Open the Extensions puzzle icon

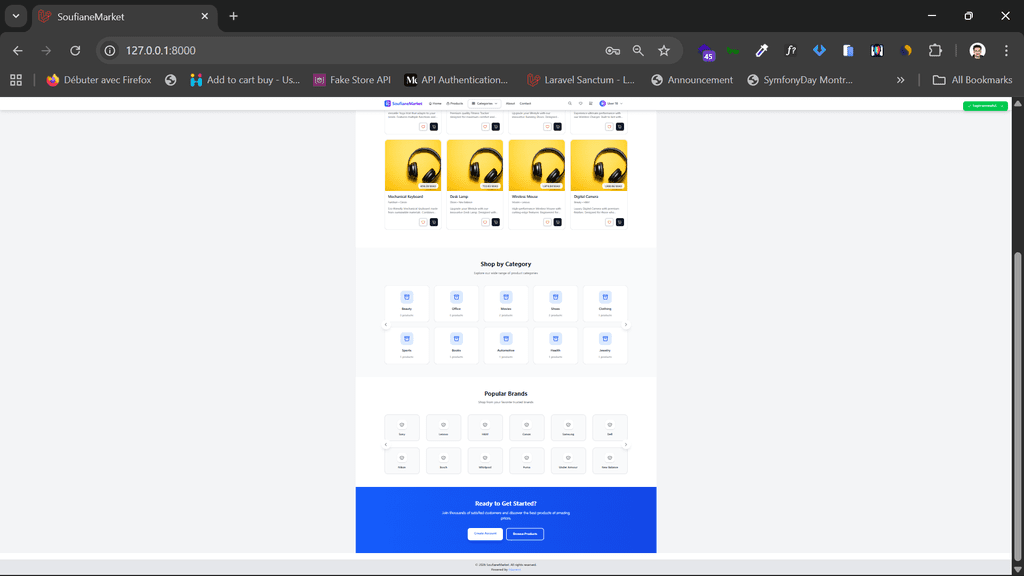tap(935, 50)
